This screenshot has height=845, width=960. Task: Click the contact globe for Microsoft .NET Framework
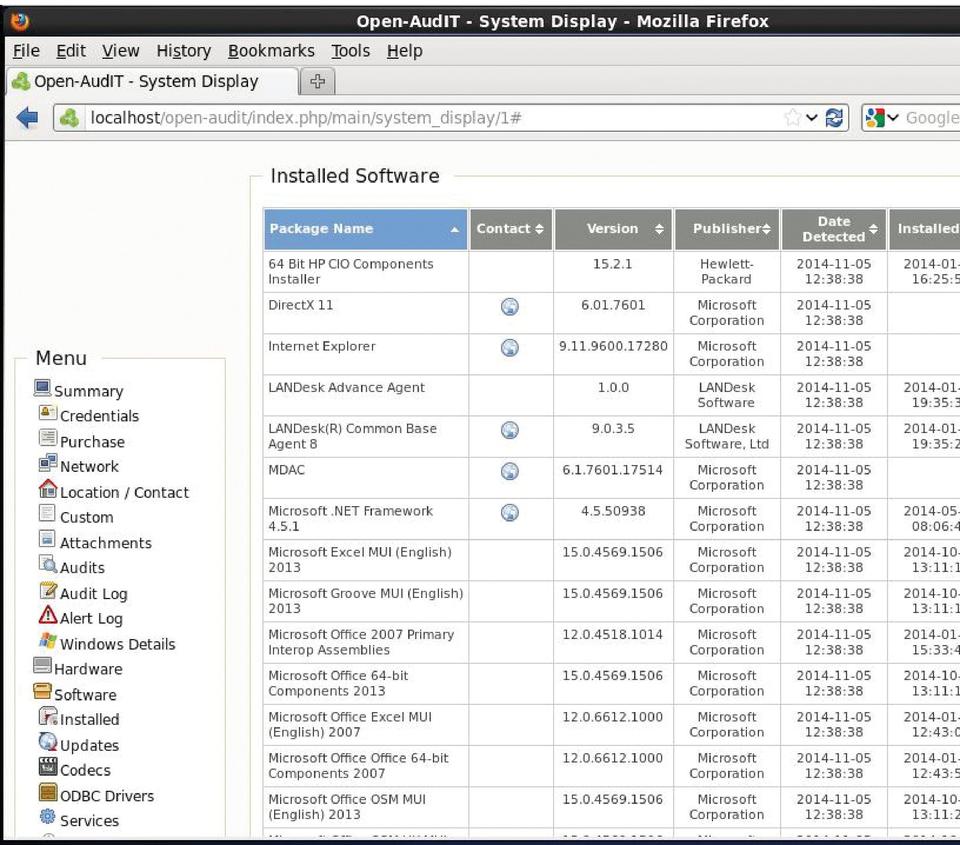pos(509,512)
